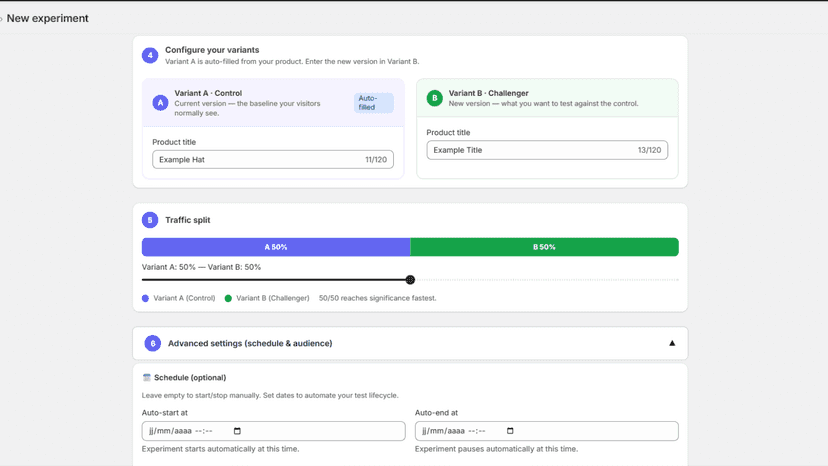Image resolution: width=828 pixels, height=466 pixels.
Task: Click the Schedule (optional) heading
Action: tap(190, 377)
